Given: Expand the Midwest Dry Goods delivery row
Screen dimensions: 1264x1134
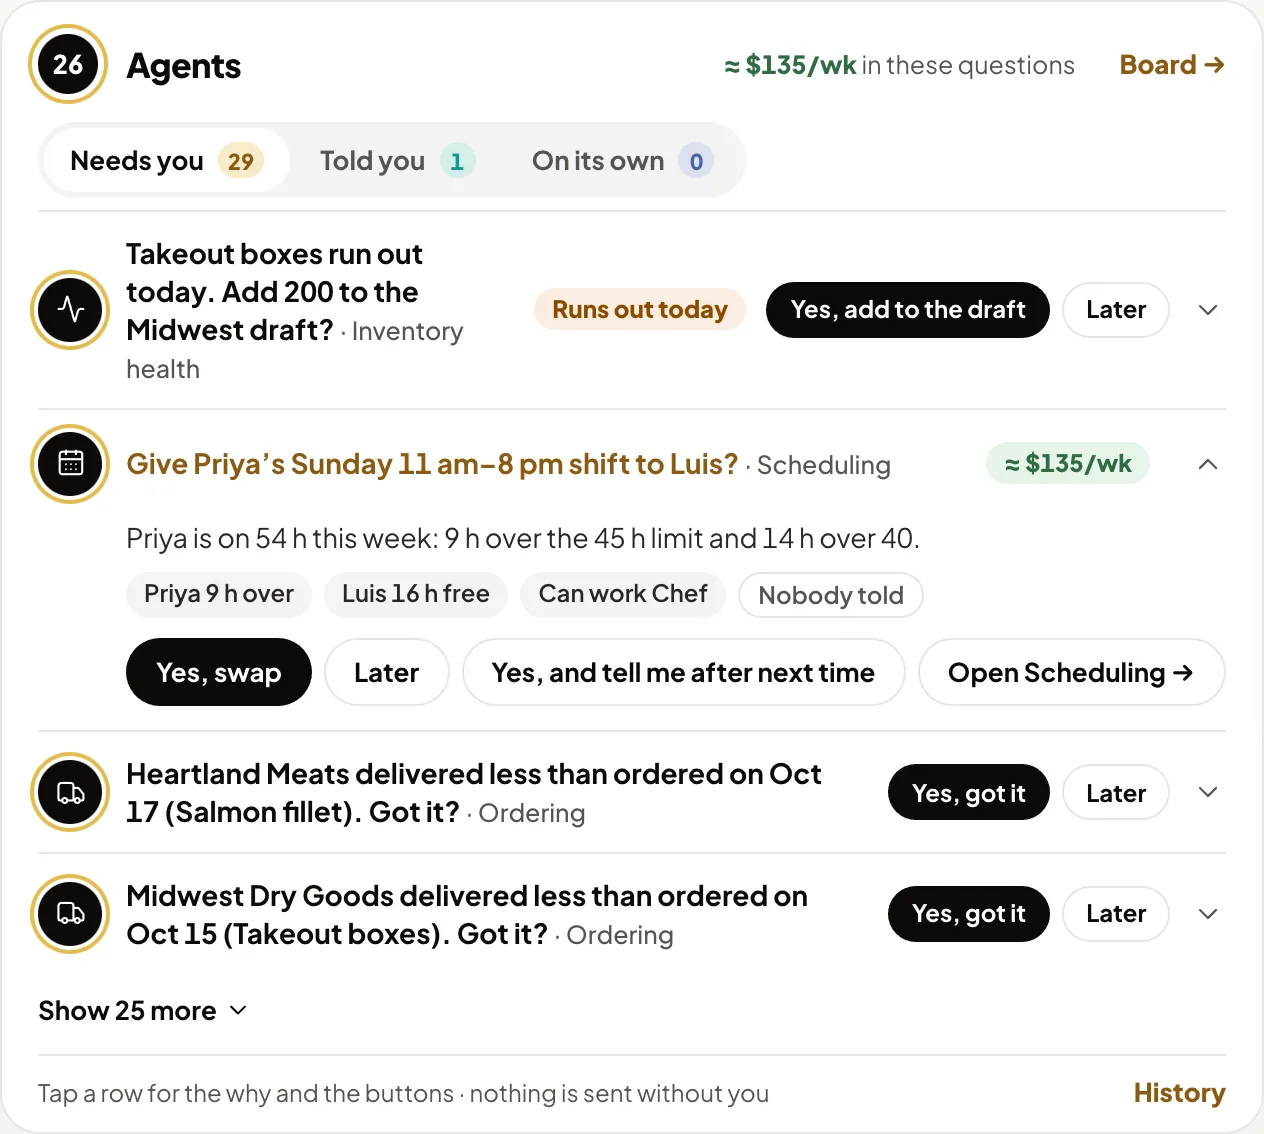Looking at the screenshot, I should pyautogui.click(x=1208, y=914).
